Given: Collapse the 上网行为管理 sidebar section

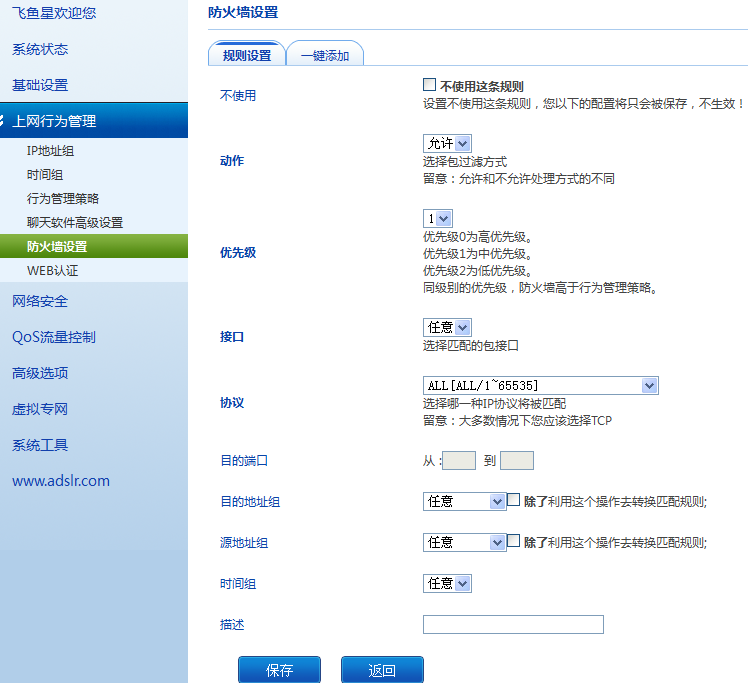Looking at the screenshot, I should [x=94, y=121].
